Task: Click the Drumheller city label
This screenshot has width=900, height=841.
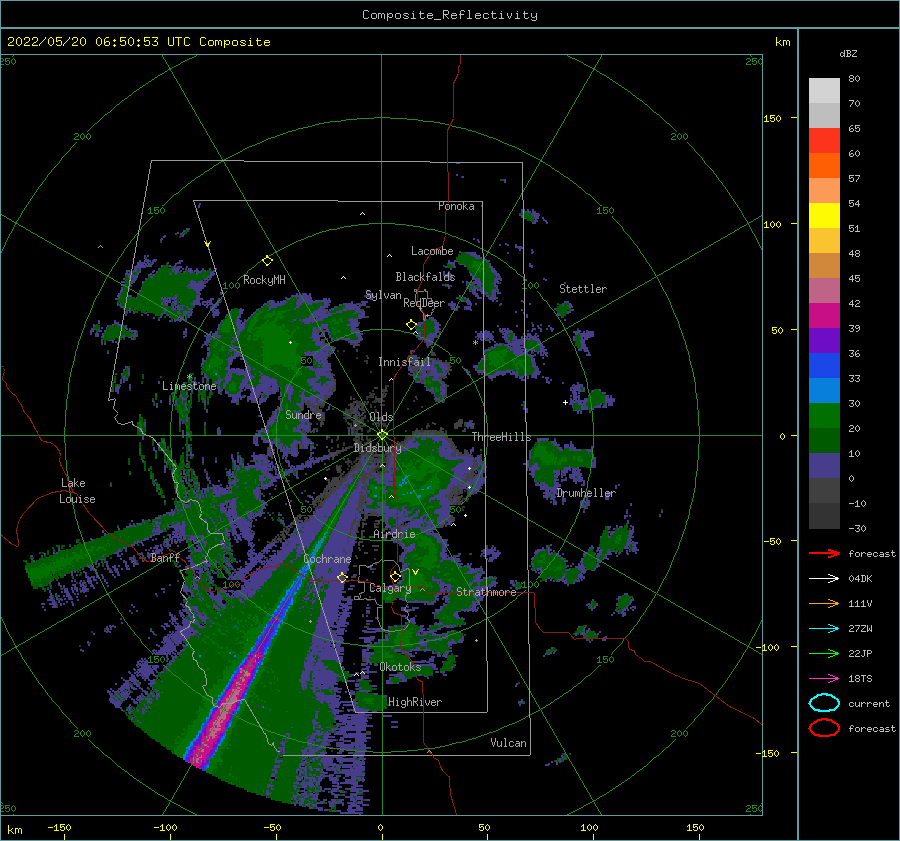Action: (586, 493)
